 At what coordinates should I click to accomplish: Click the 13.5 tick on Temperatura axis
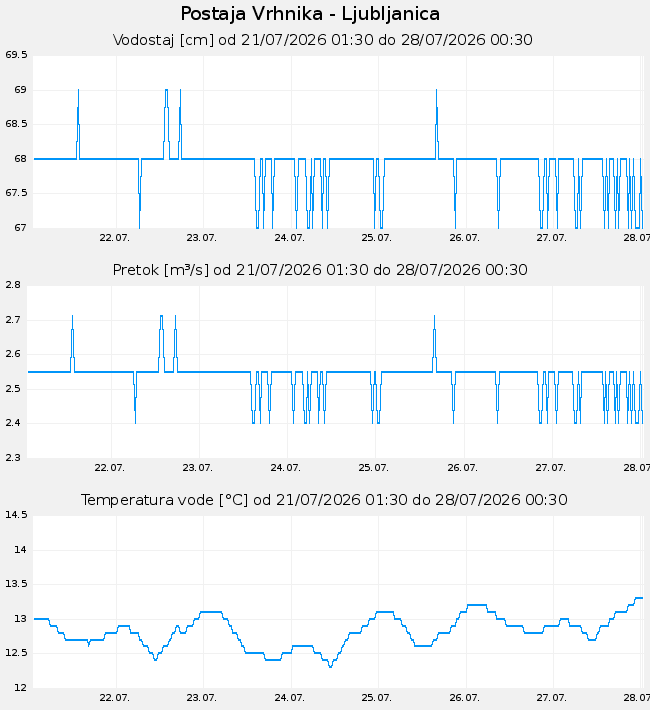16,584
